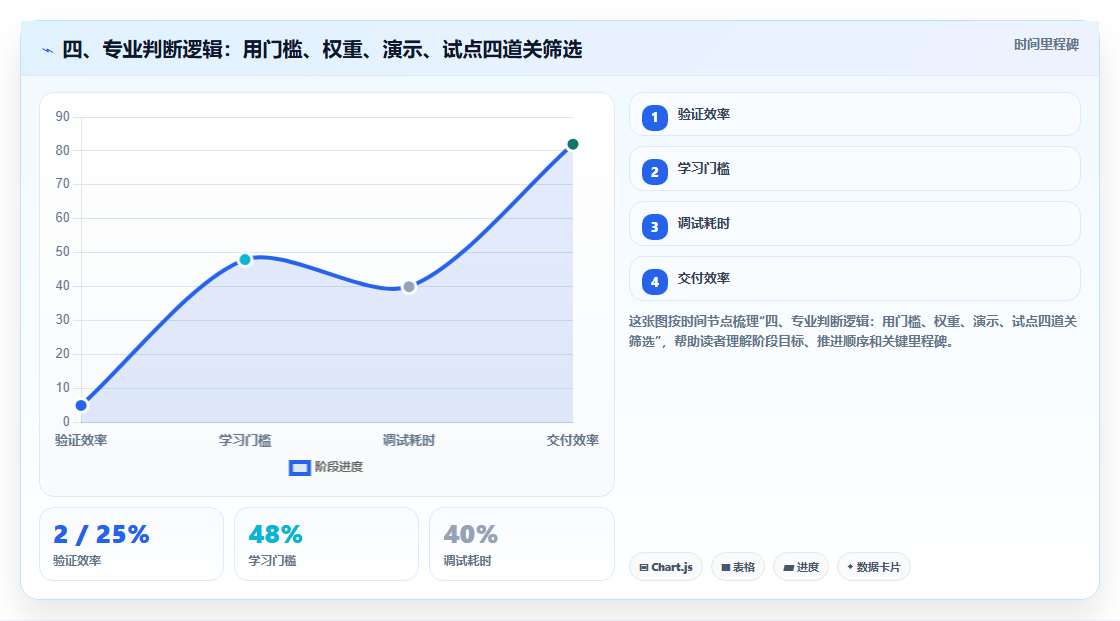Click the cyan 学习门槛 data point
This screenshot has height=621, width=1120.
click(245, 259)
